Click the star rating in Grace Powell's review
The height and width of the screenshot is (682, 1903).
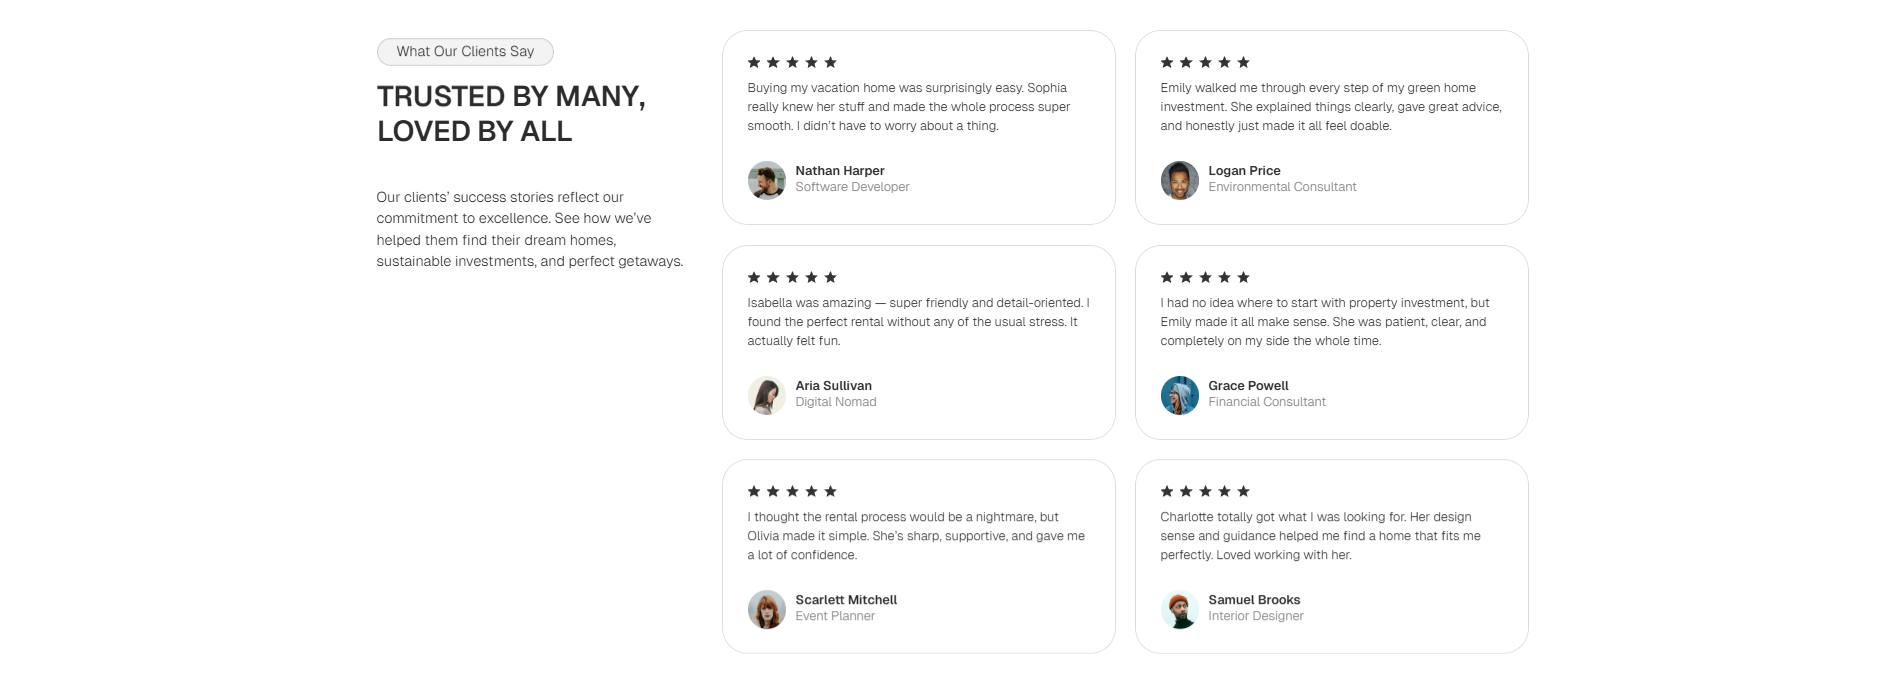1205,277
